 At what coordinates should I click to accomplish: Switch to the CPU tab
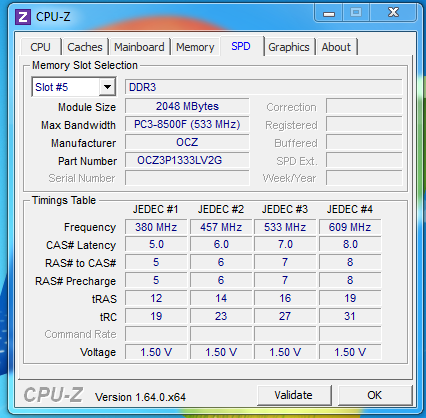[x=40, y=47]
